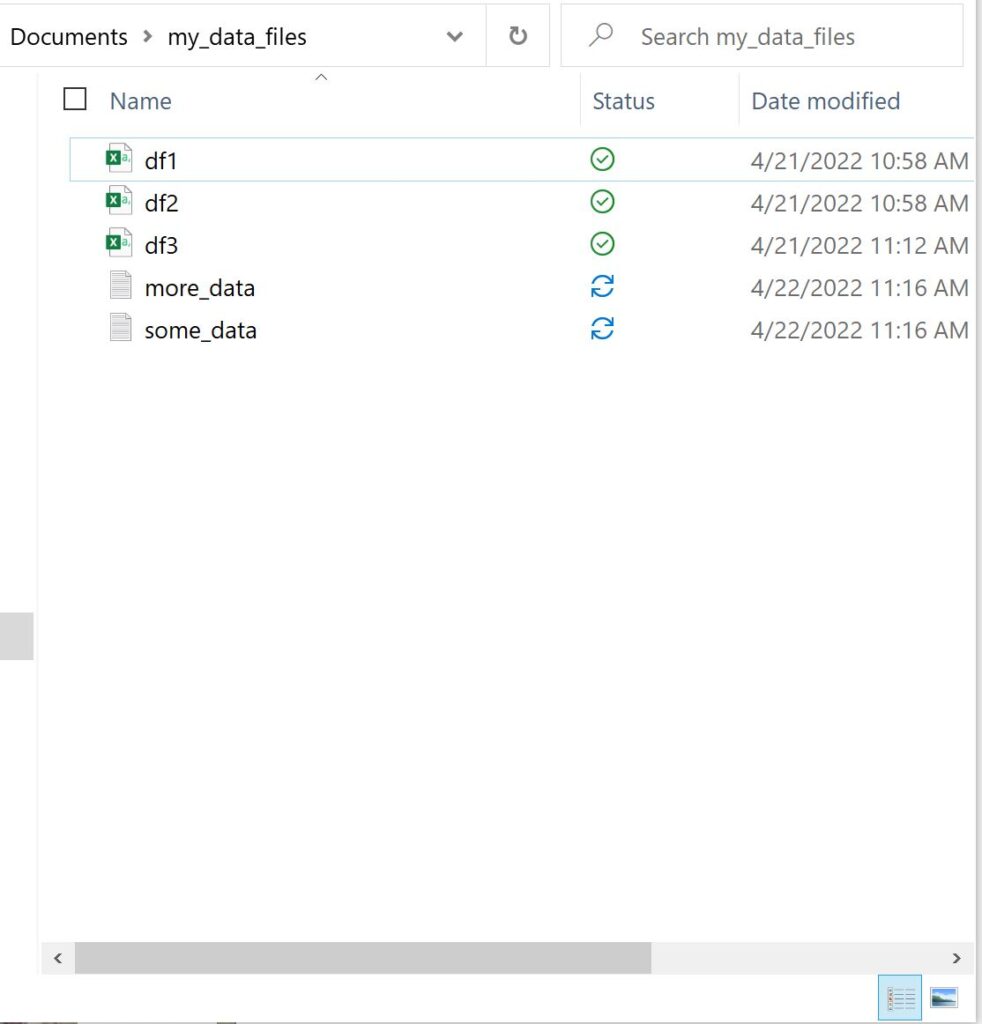Open the df3 Excel file icon
This screenshot has width=982, height=1024.
(x=119, y=244)
